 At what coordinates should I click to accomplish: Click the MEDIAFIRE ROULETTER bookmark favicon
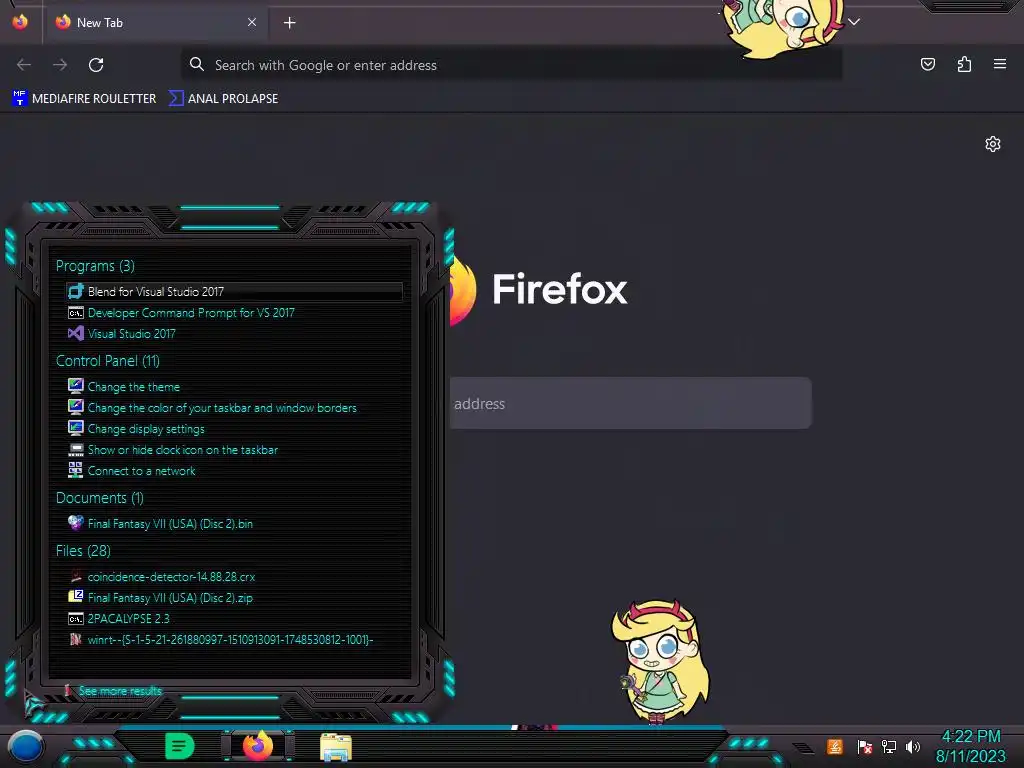point(20,98)
